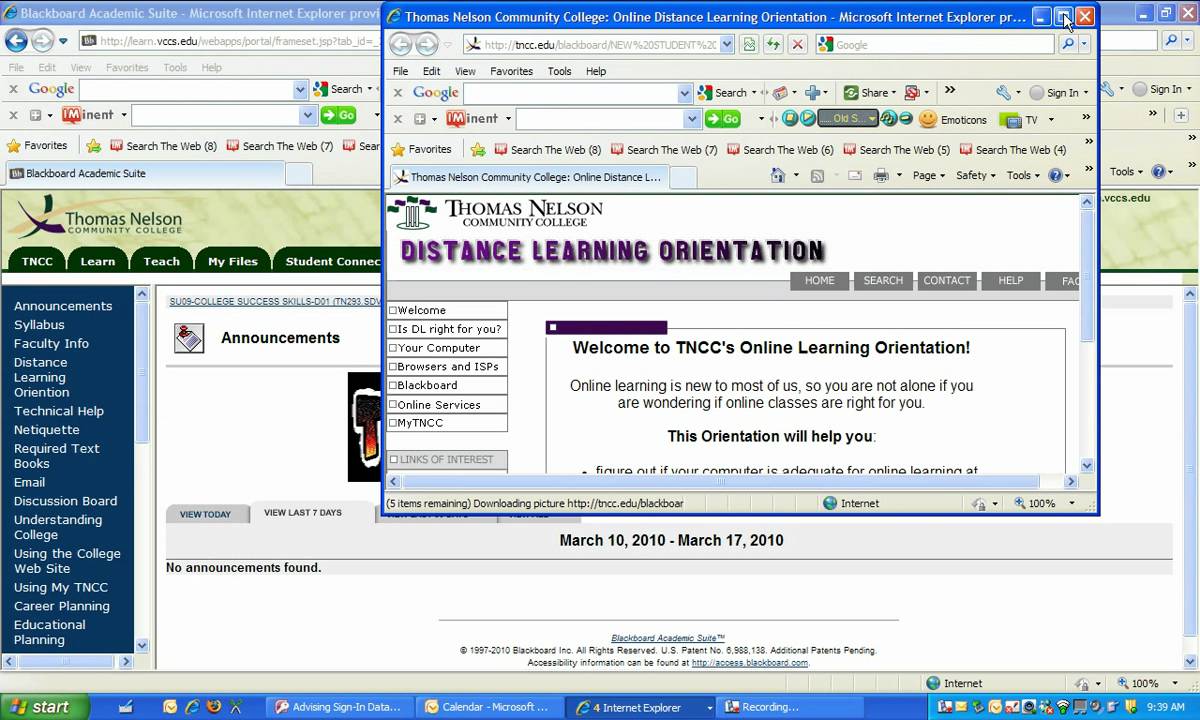Screen dimensions: 1200x720
Task: Click green Go button on IMinent toolbar front window
Action: [x=722, y=119]
